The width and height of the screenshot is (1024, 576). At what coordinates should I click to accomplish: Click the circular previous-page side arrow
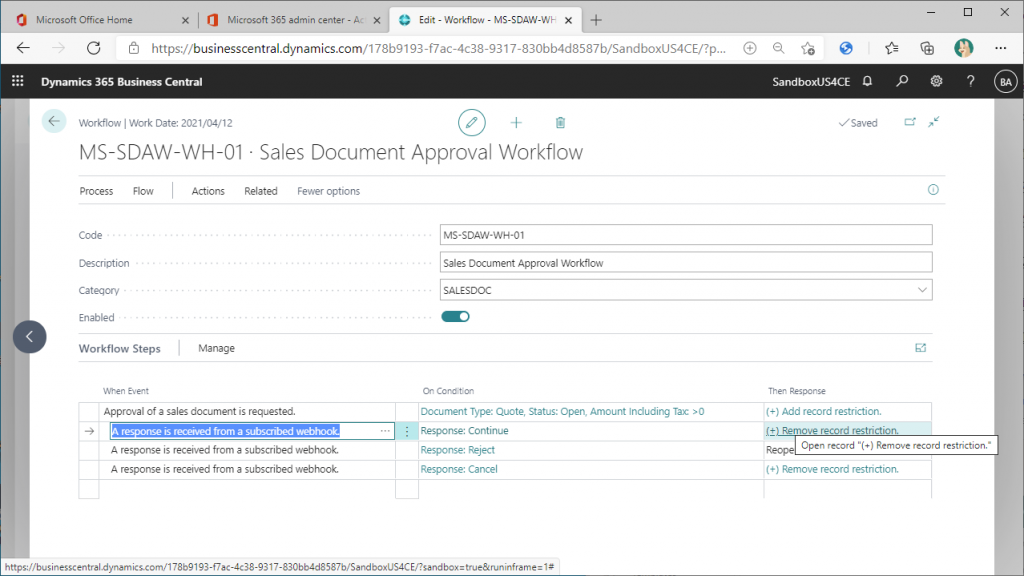pos(29,336)
